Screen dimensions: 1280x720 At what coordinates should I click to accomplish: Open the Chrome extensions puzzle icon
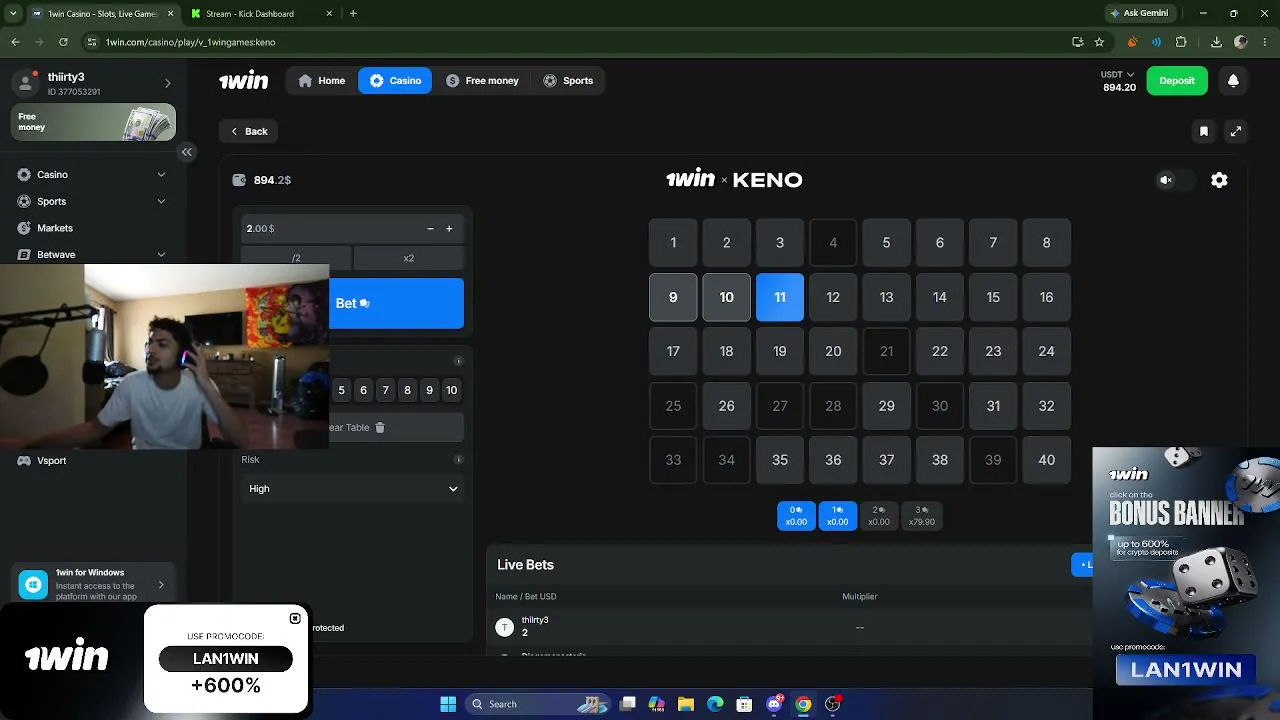point(1181,42)
